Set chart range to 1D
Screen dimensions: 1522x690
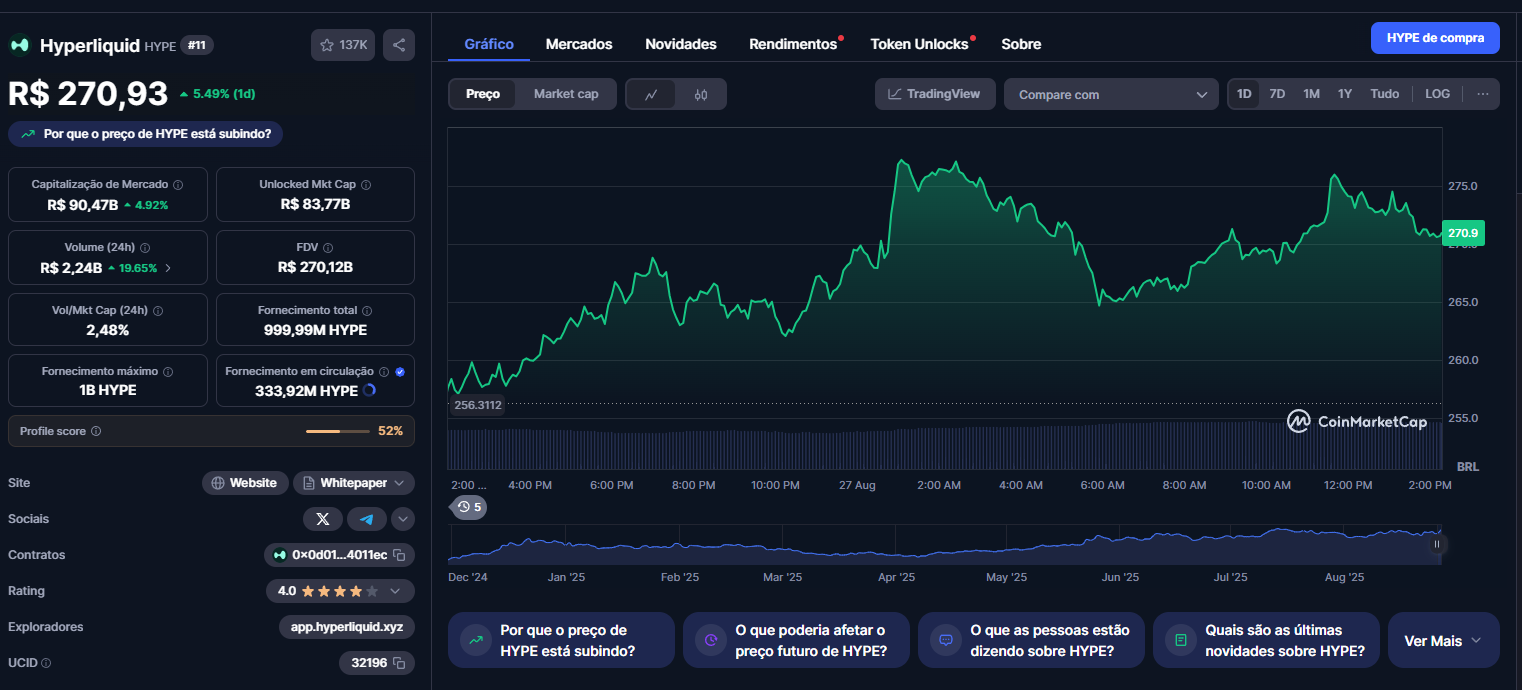(x=1244, y=94)
